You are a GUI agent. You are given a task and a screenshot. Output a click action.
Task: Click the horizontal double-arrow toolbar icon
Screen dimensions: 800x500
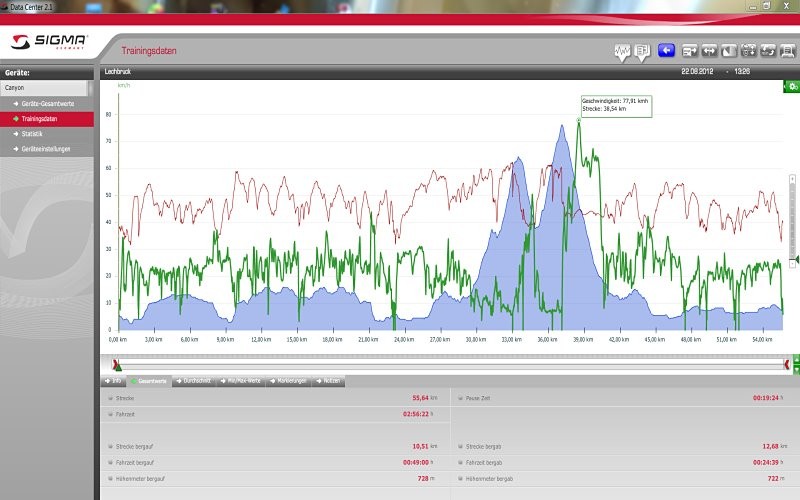(x=709, y=50)
